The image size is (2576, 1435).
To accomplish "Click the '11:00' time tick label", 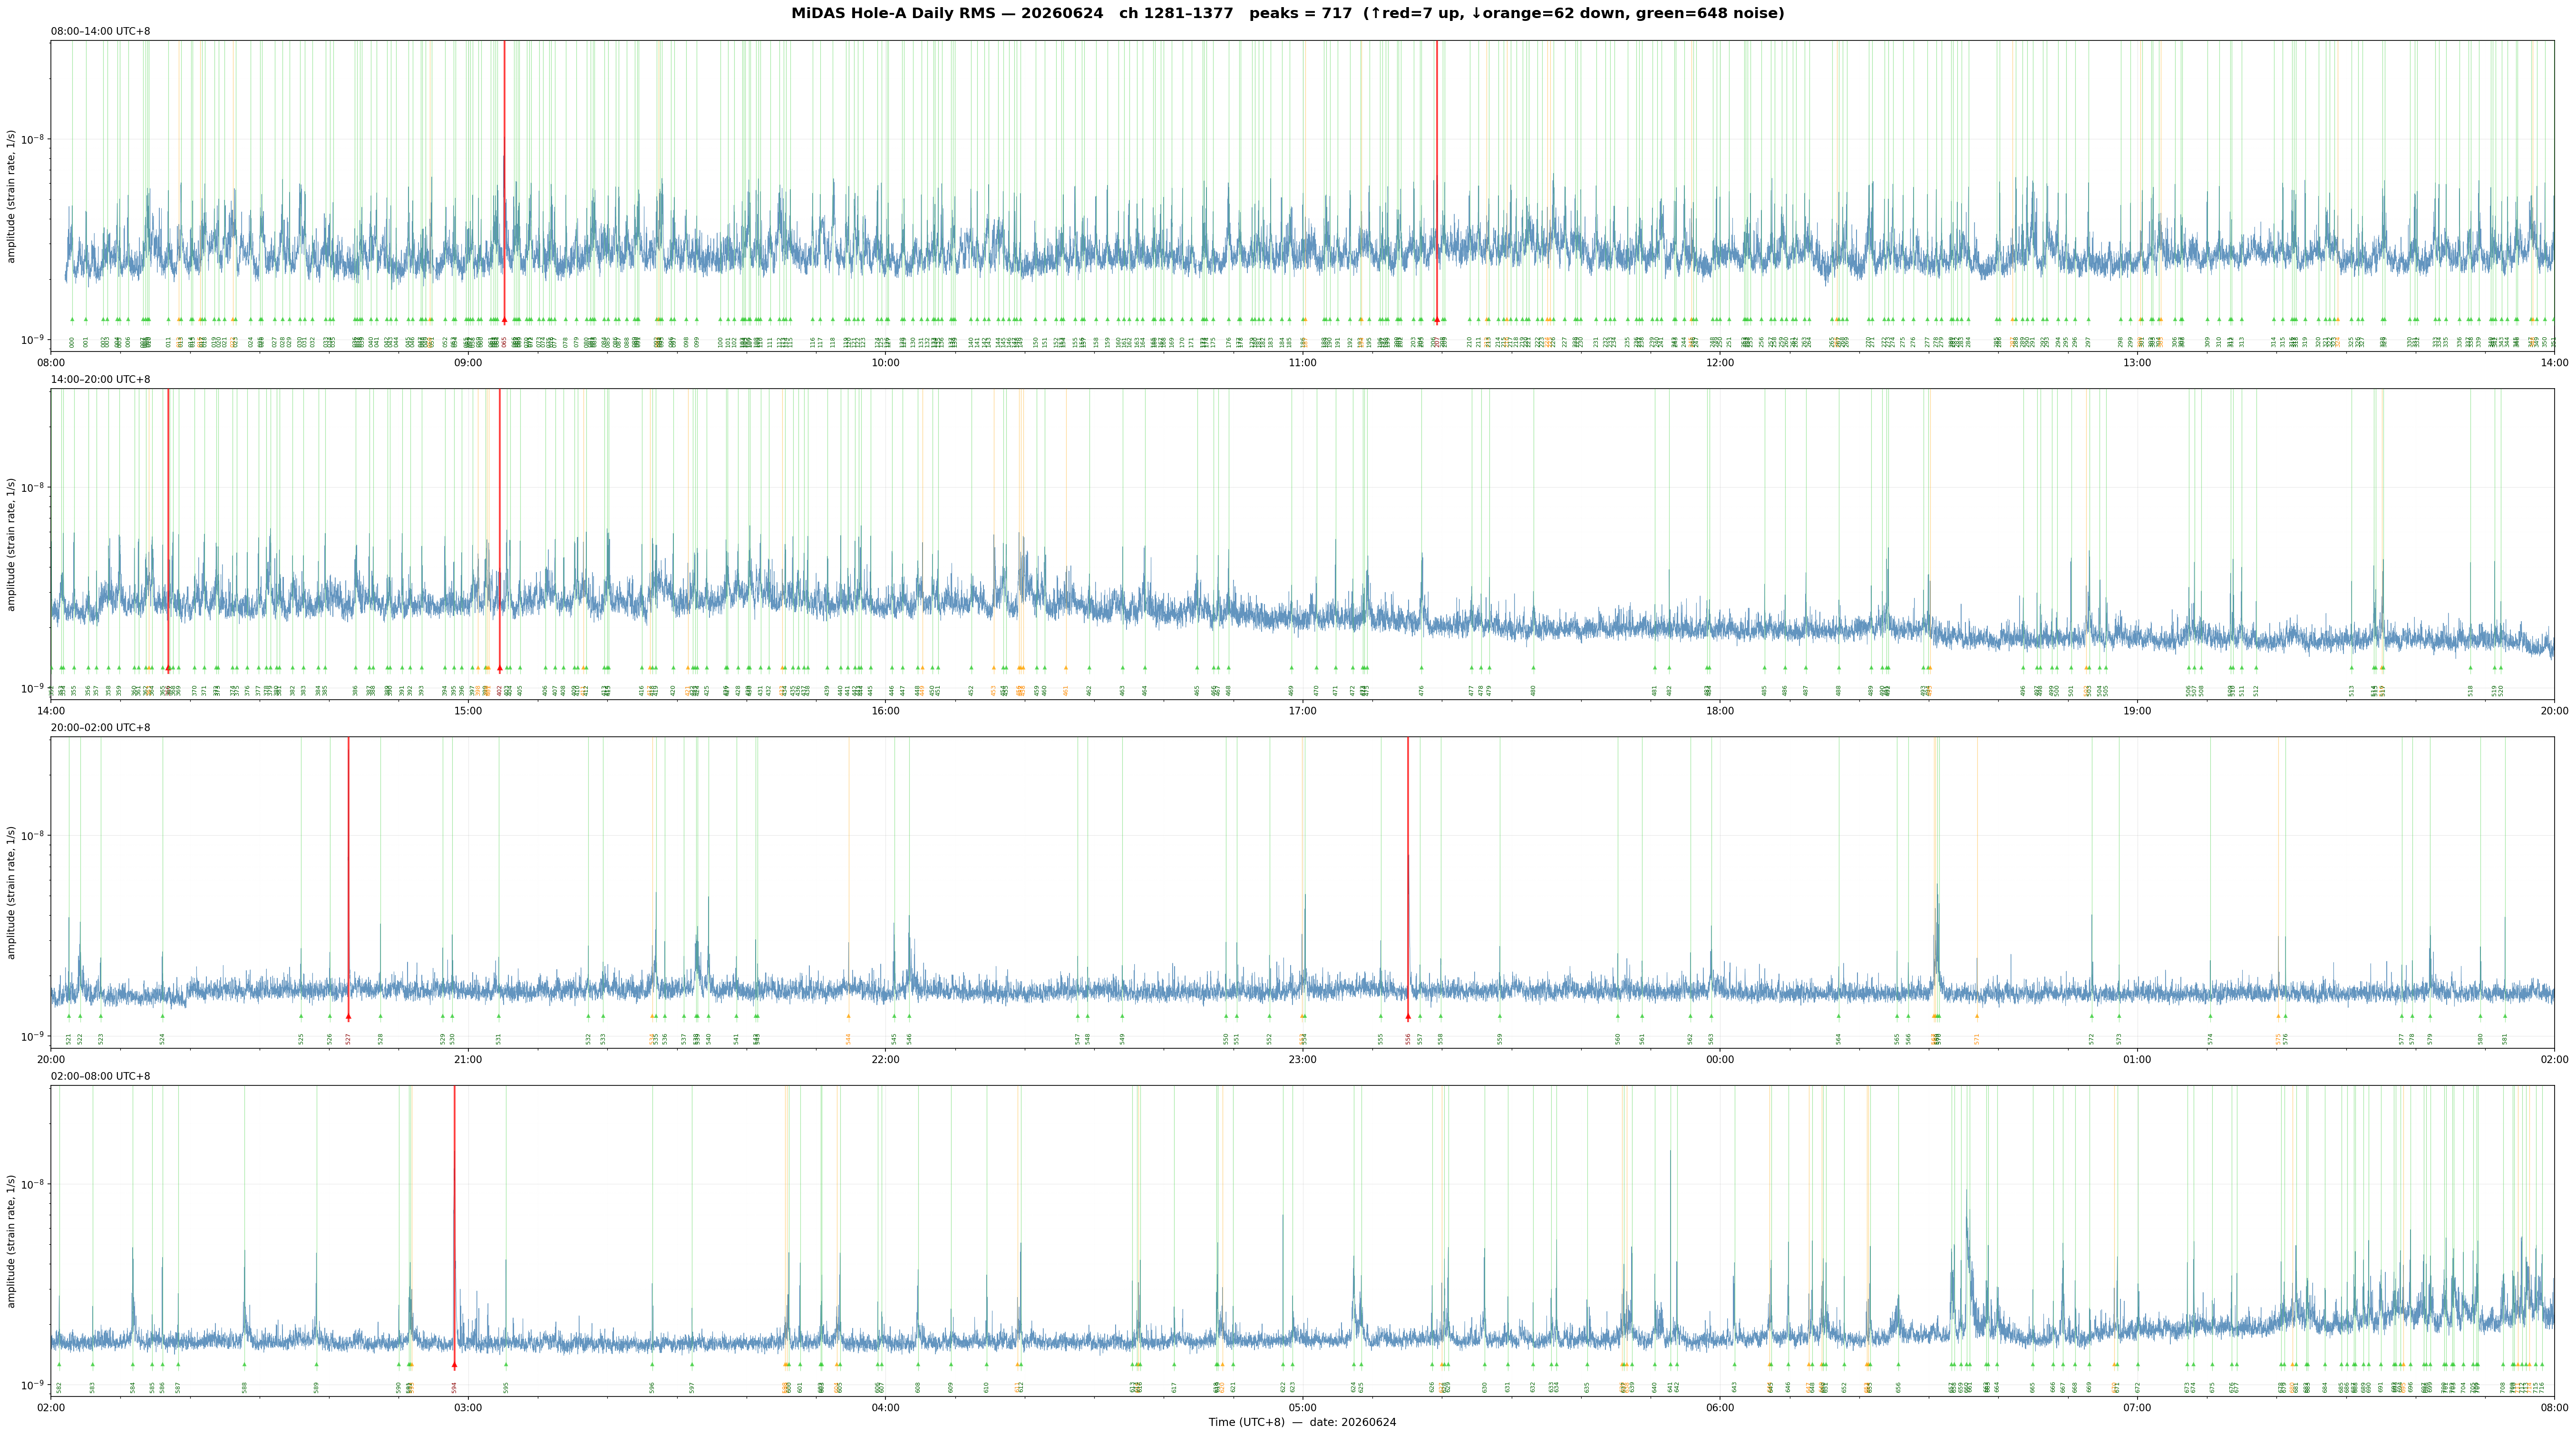I will point(1302,362).
